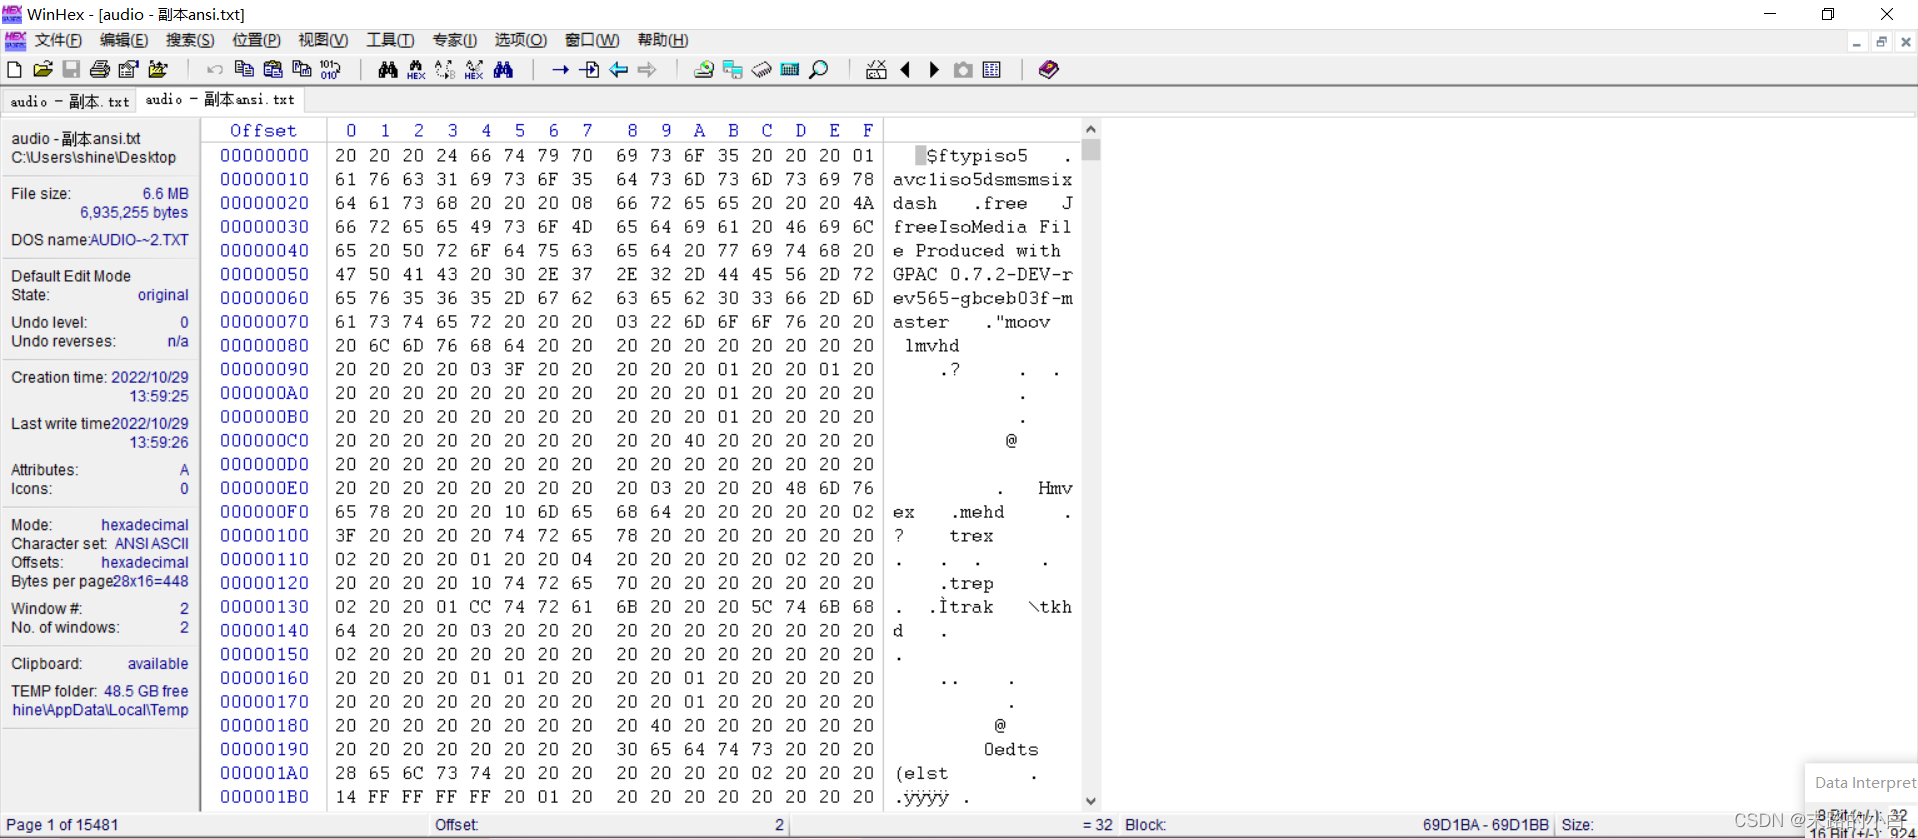
Task: Go to previous item black left triangle
Action: 905,69
